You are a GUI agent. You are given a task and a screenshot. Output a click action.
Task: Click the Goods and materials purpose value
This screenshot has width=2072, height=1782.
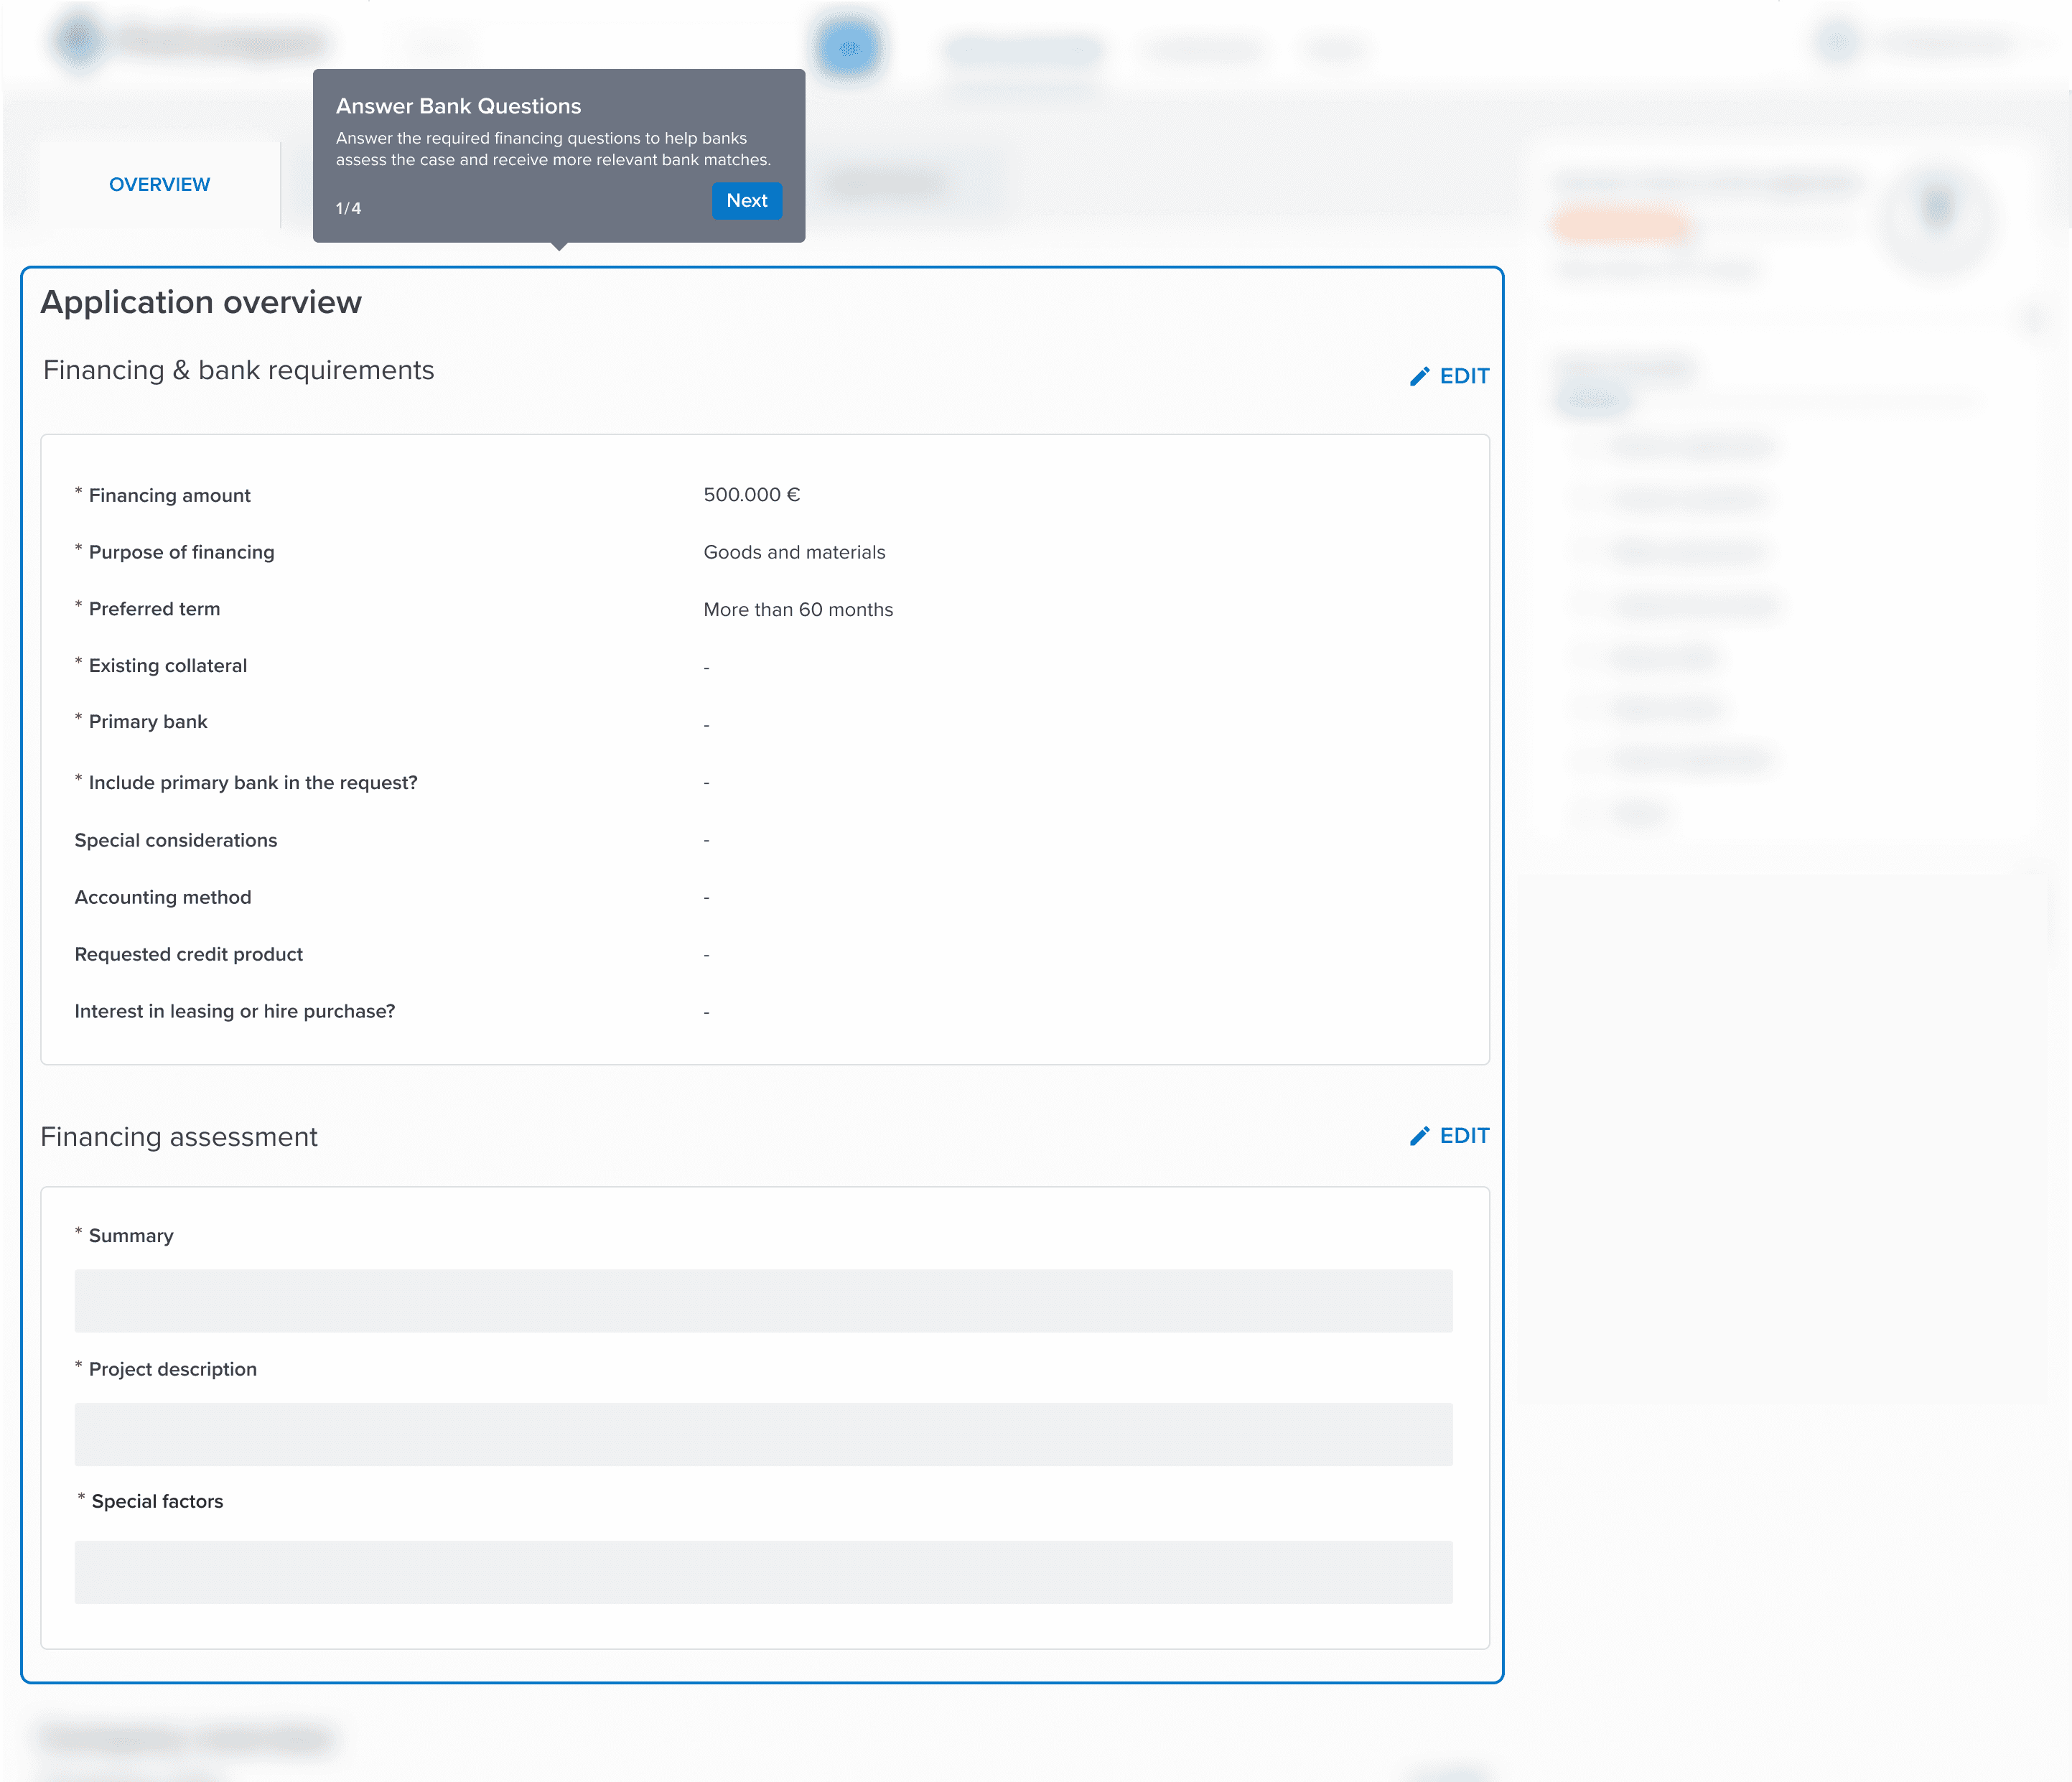794,552
